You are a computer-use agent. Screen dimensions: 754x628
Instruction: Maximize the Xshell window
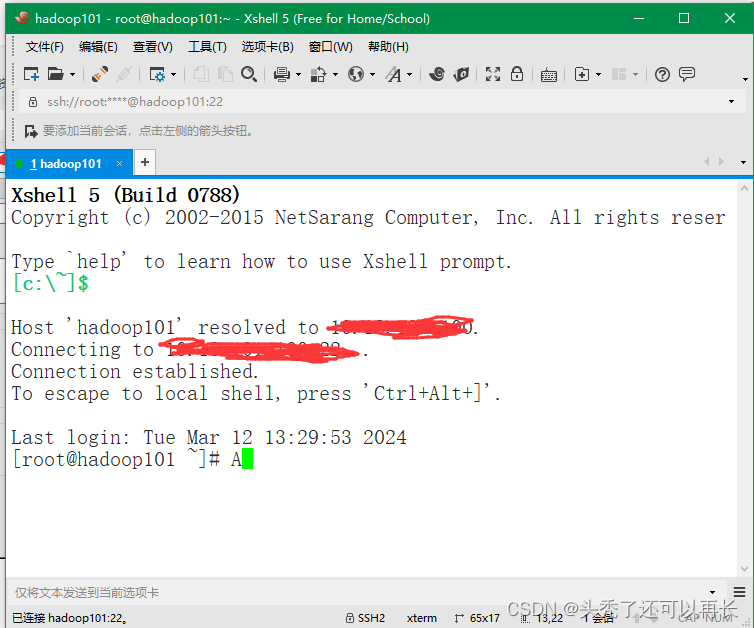tap(684, 18)
